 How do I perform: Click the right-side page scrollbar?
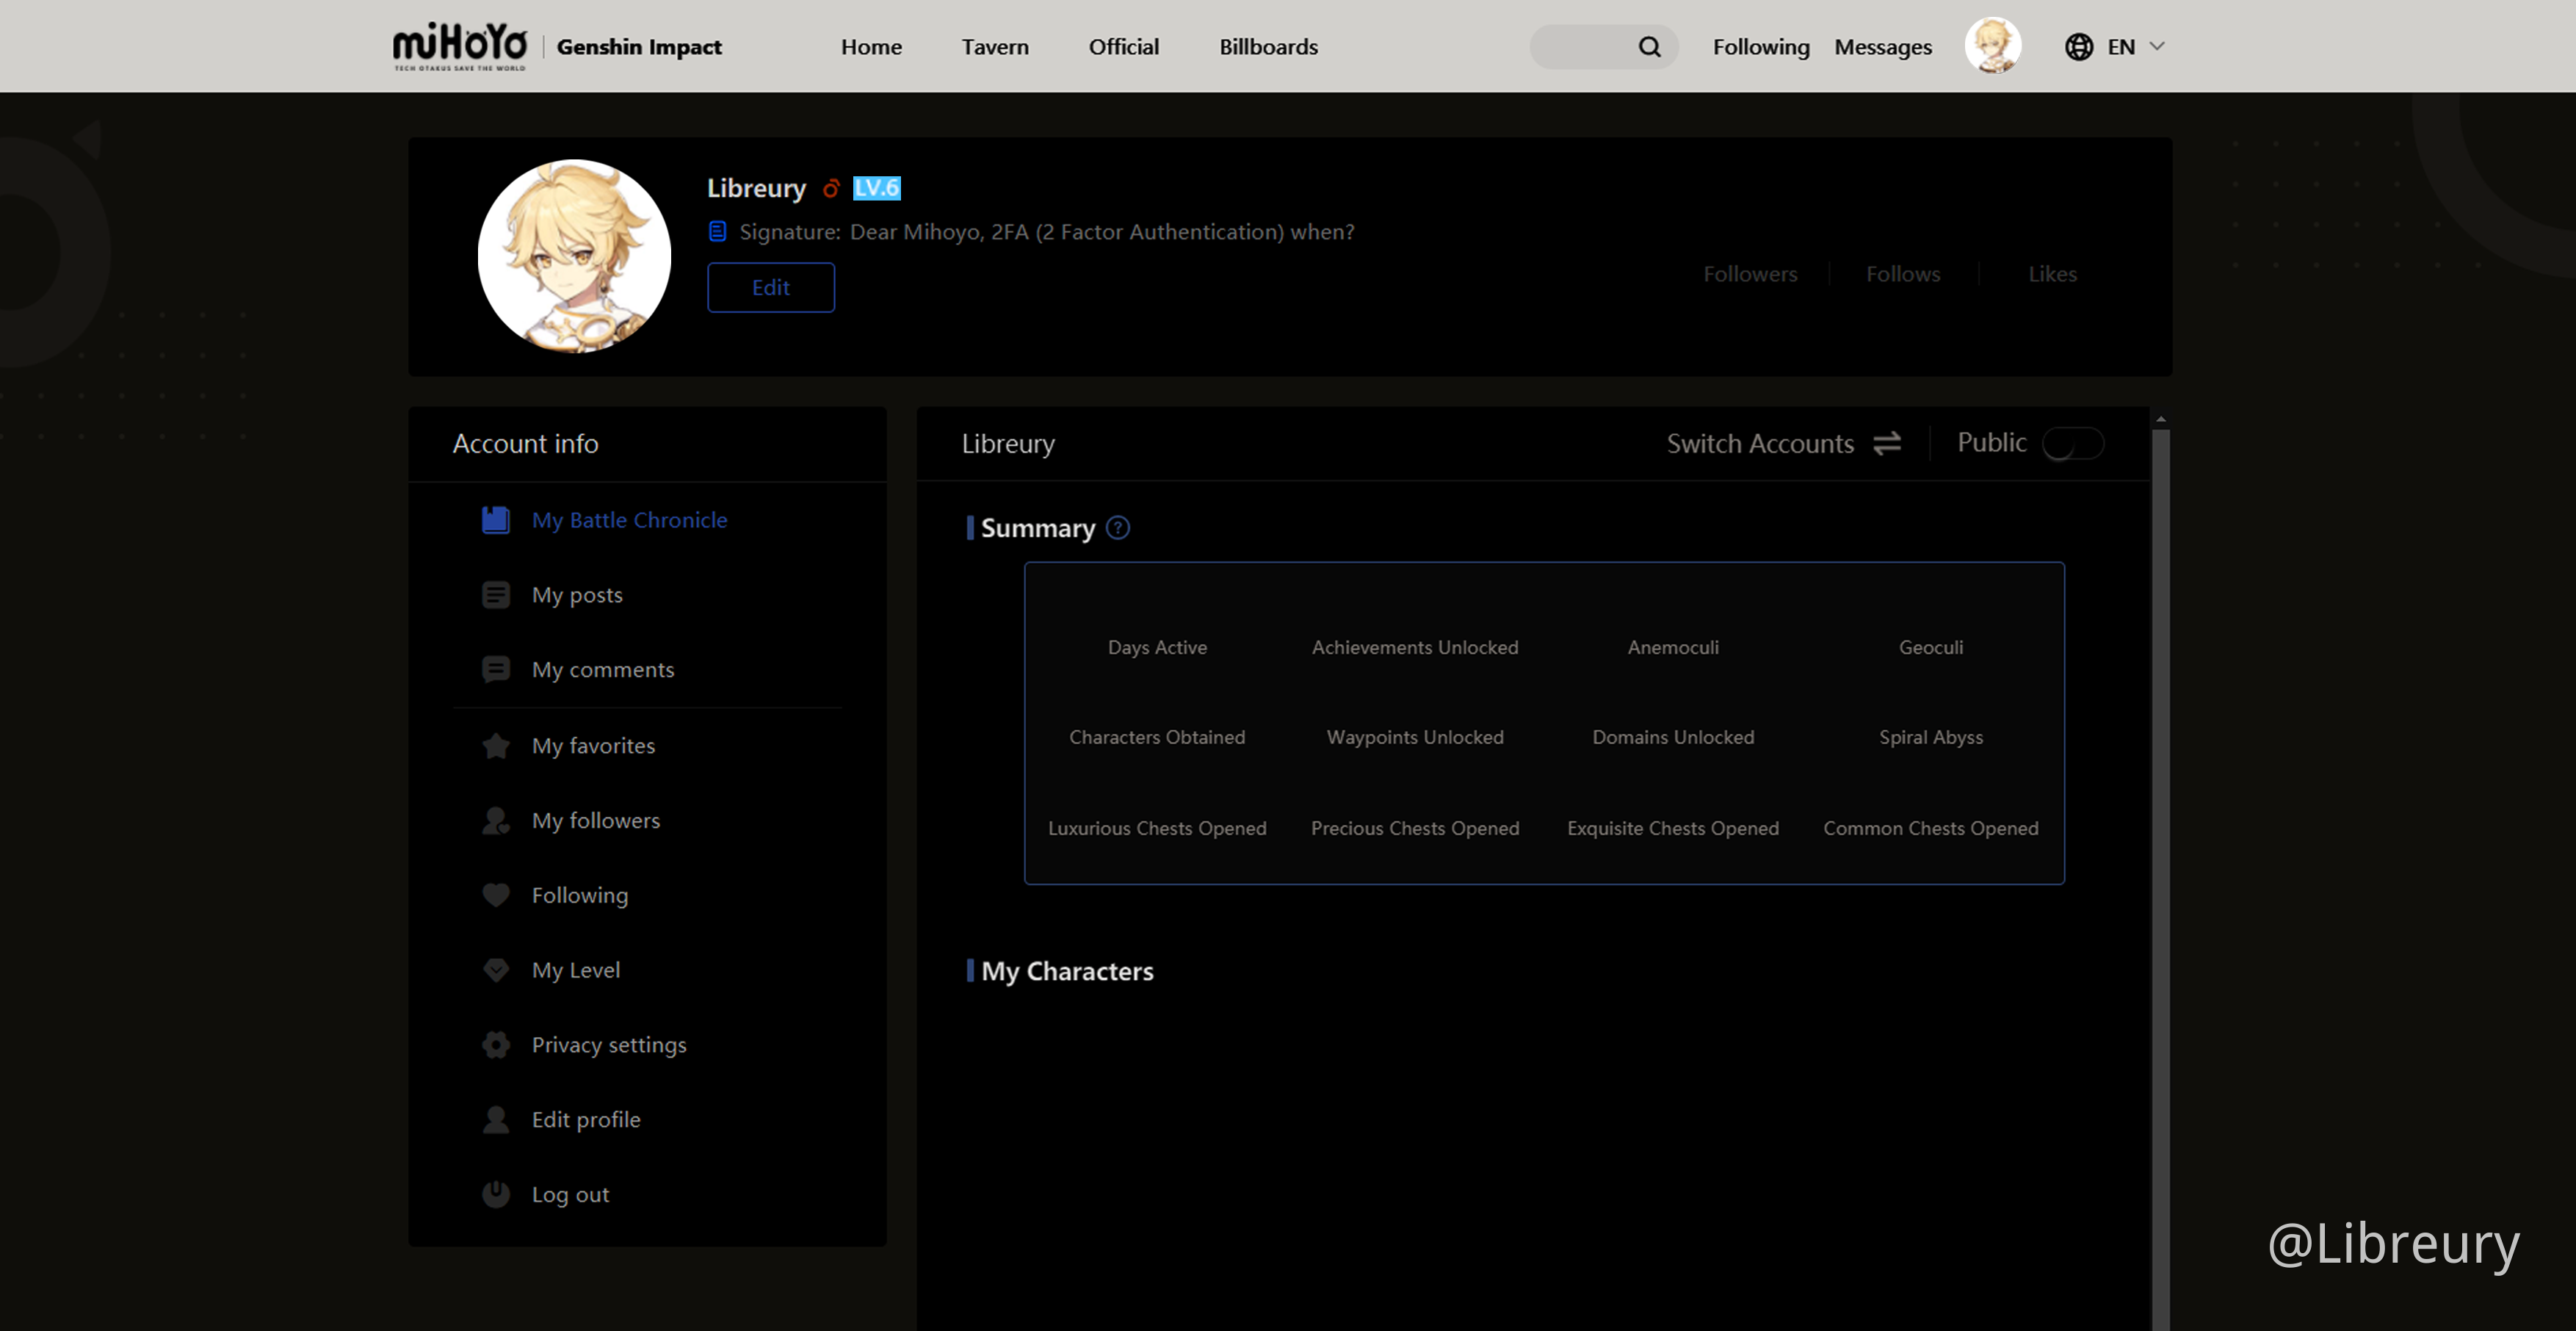pyautogui.click(x=2161, y=700)
